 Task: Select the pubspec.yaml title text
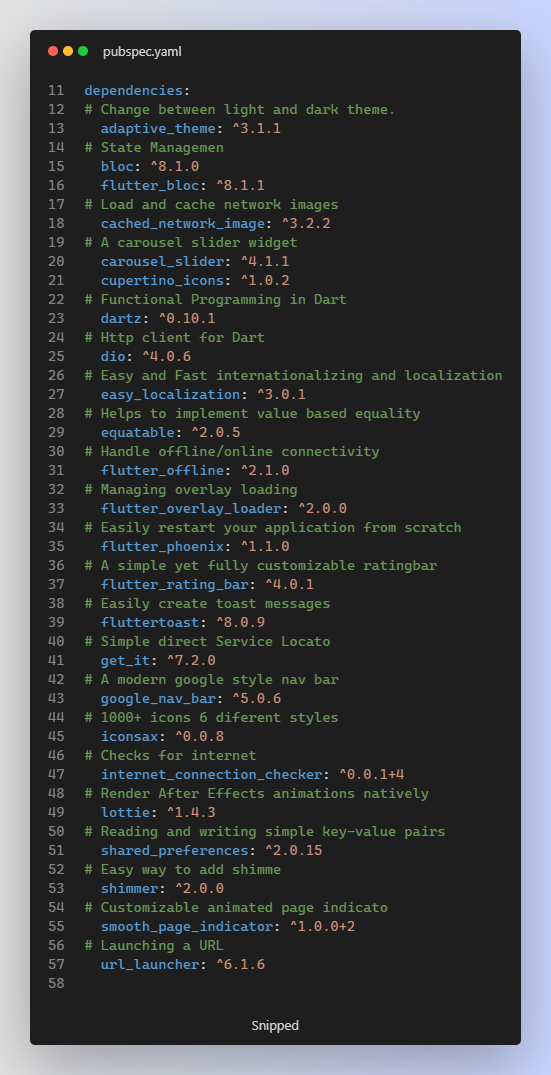[142, 52]
